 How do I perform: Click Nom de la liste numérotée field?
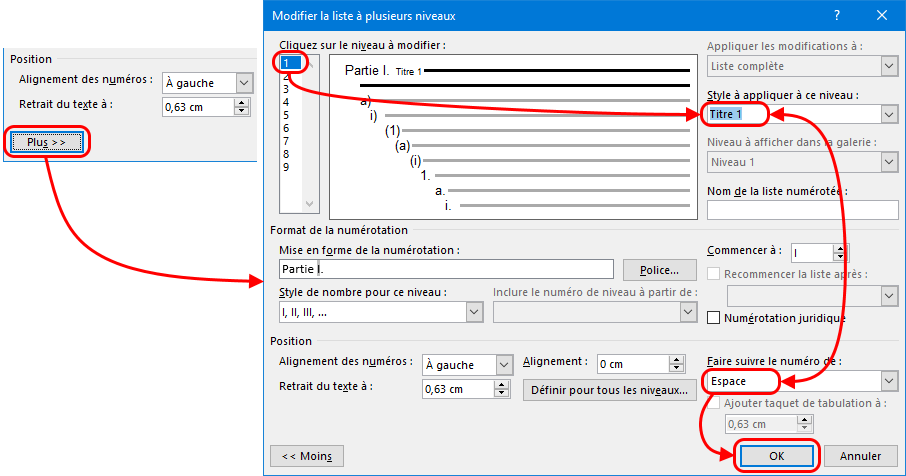click(x=802, y=210)
